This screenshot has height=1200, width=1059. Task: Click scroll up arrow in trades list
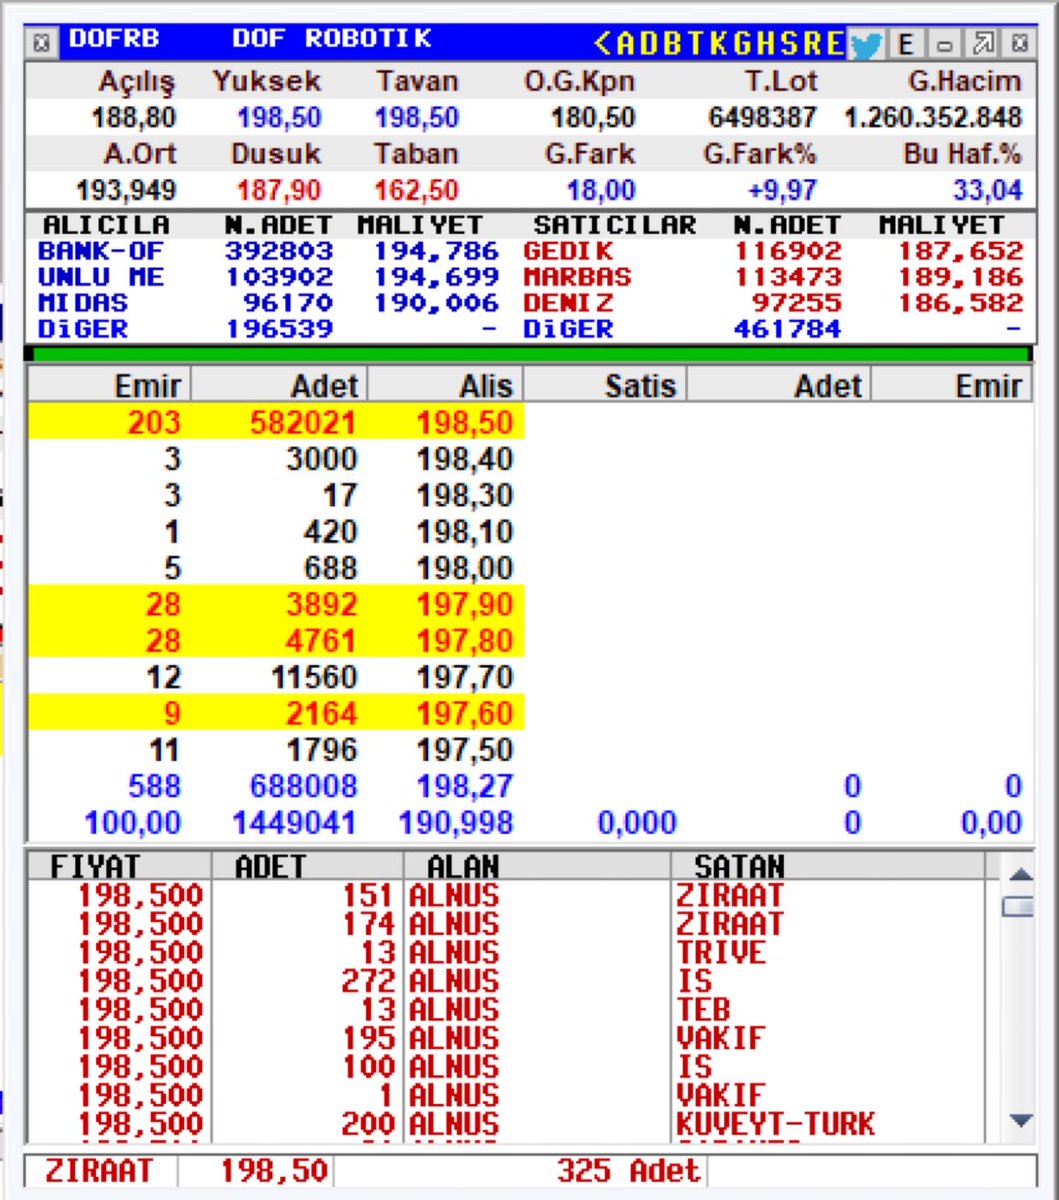pyautogui.click(x=1020, y=874)
